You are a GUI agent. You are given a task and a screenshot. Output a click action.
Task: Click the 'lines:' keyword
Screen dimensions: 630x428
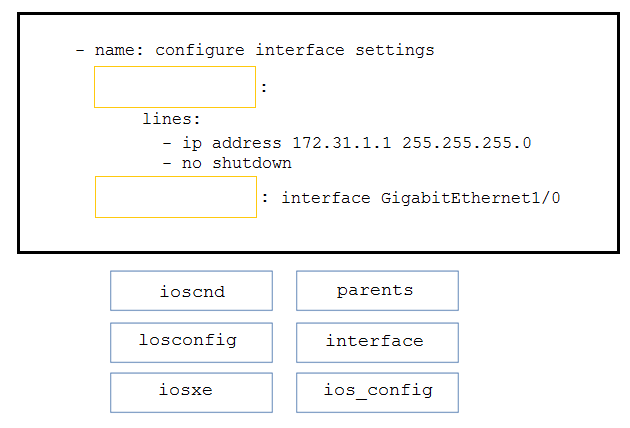tap(172, 119)
